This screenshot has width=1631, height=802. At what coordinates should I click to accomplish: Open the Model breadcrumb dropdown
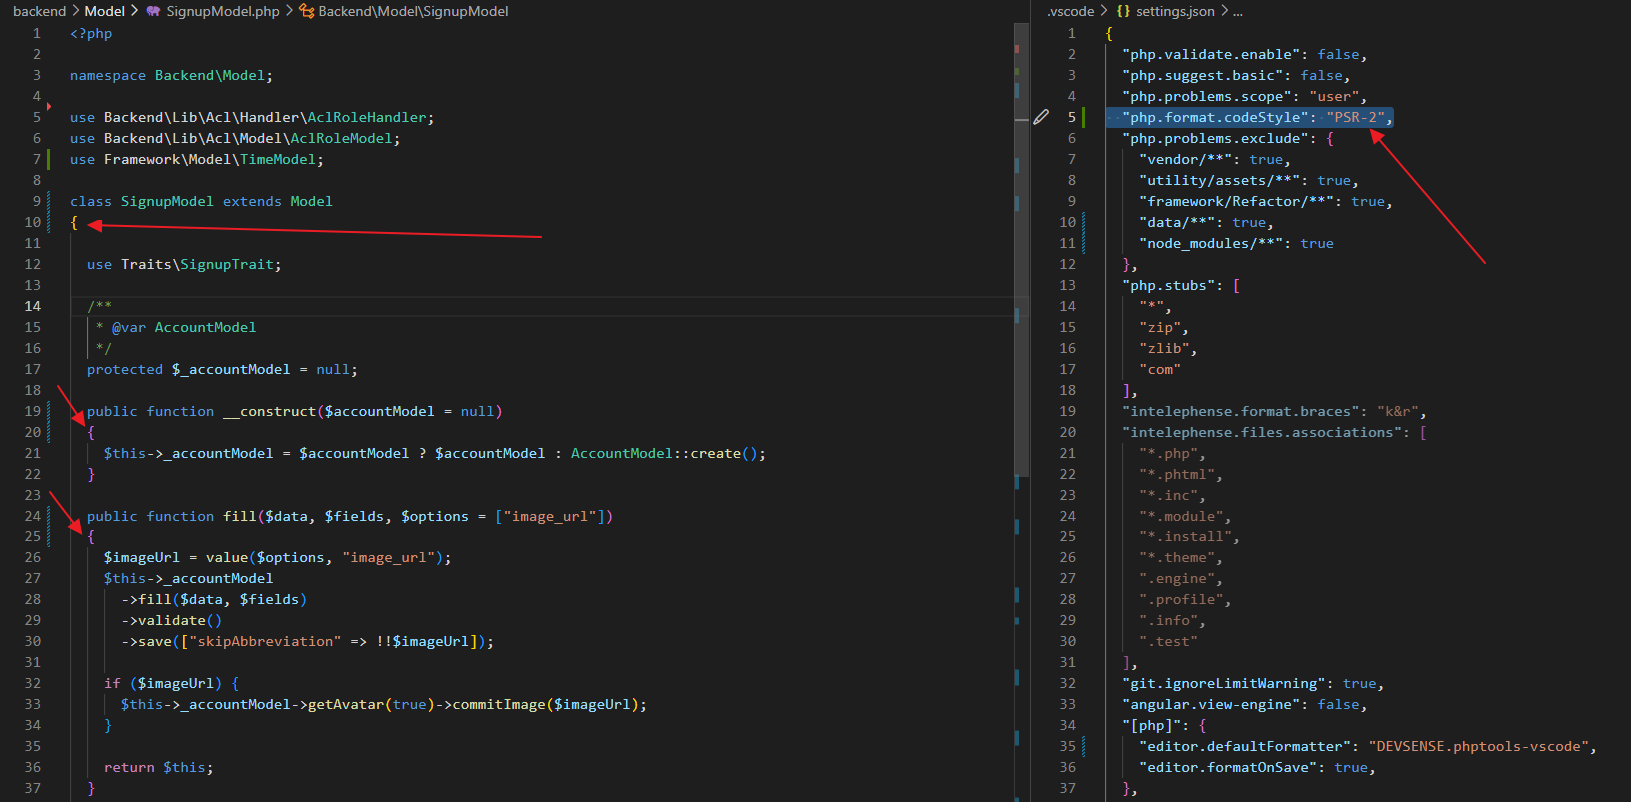104,11
